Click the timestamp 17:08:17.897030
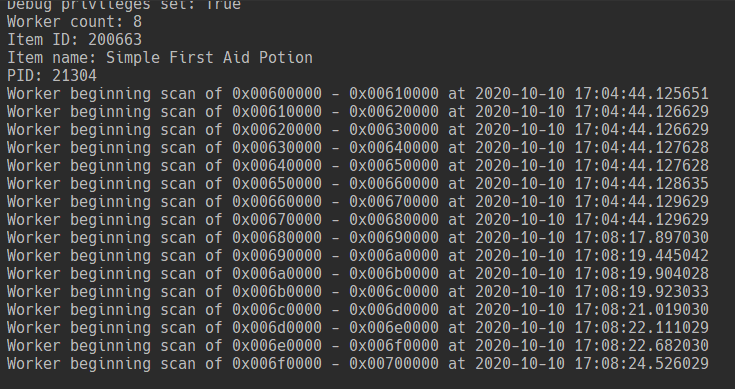Screen dimensions: 735x389 (x=642, y=238)
